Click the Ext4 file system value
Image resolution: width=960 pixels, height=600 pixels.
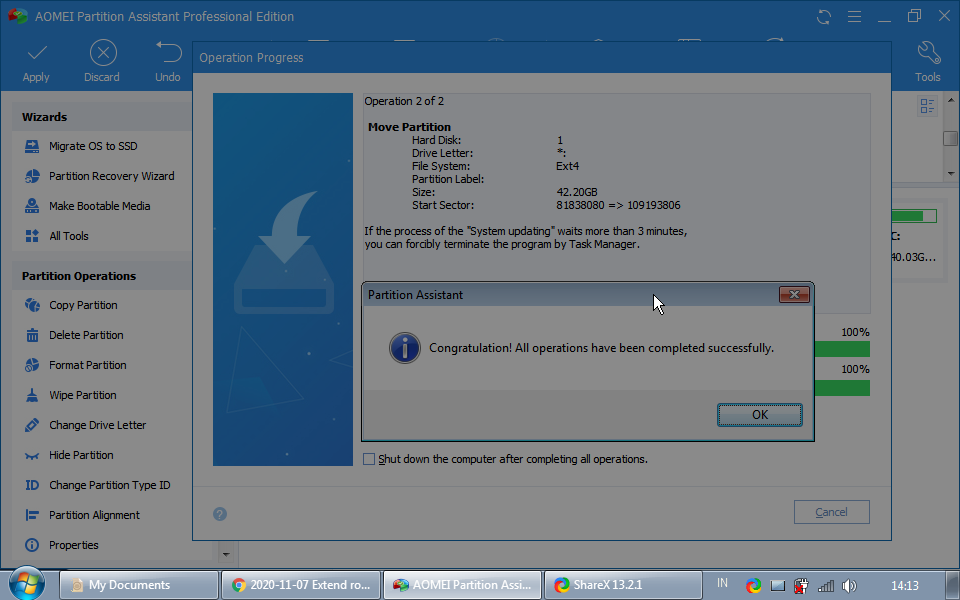click(568, 167)
